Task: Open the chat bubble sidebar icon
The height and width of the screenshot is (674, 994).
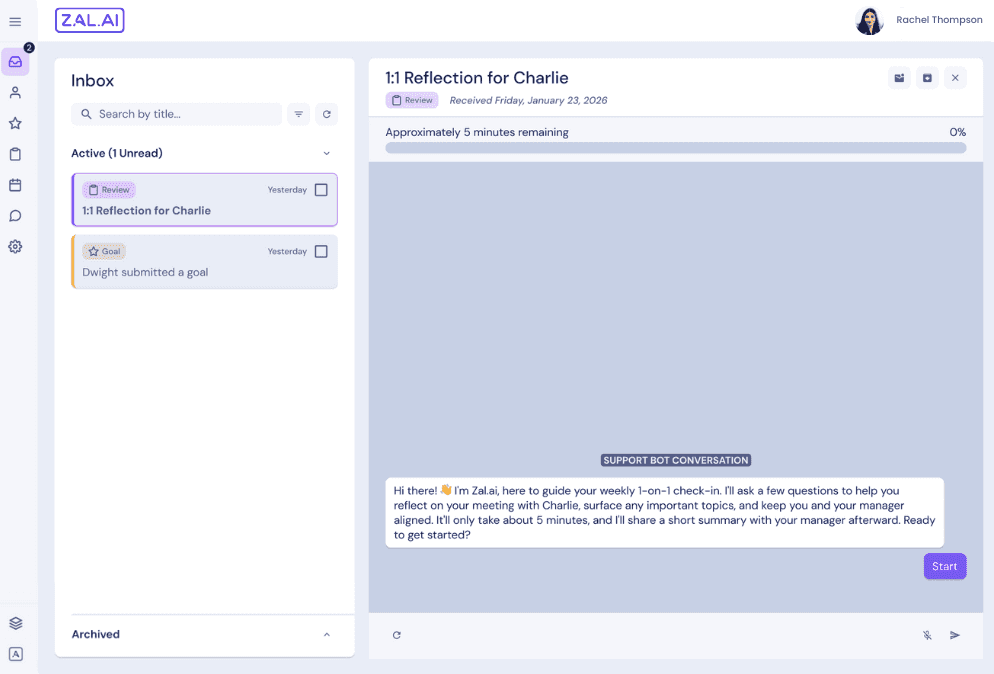Action: (15, 216)
